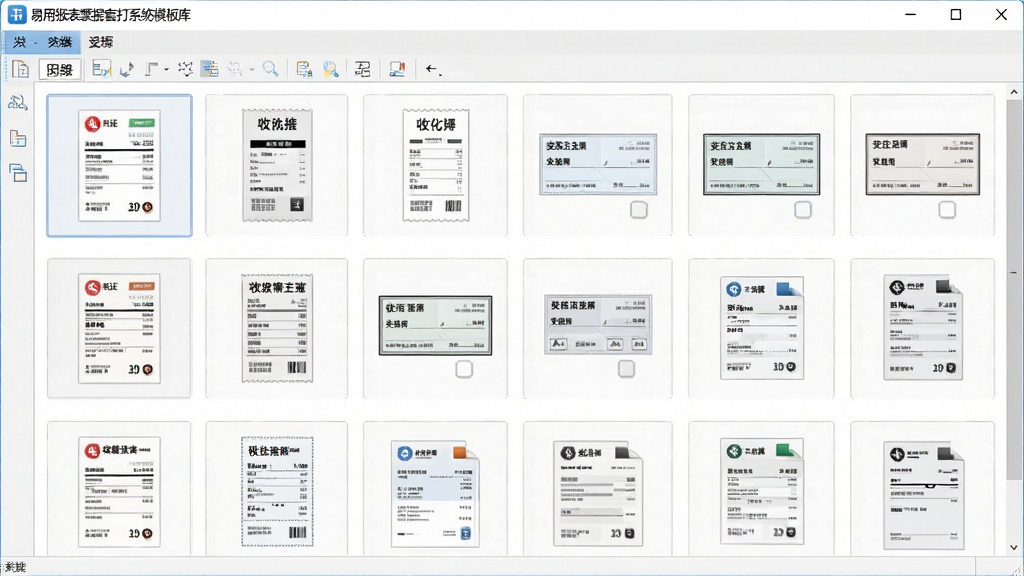1024x576 pixels.
Task: Click the left-pointing back arrow icon
Action: pos(432,69)
